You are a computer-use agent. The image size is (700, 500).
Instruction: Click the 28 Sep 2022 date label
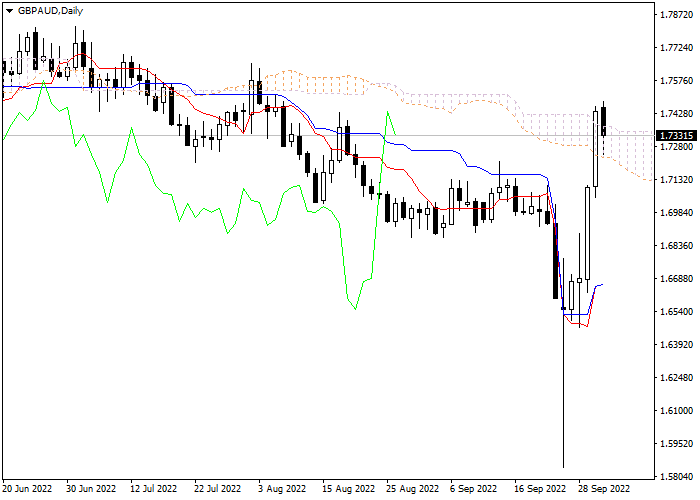(604, 489)
